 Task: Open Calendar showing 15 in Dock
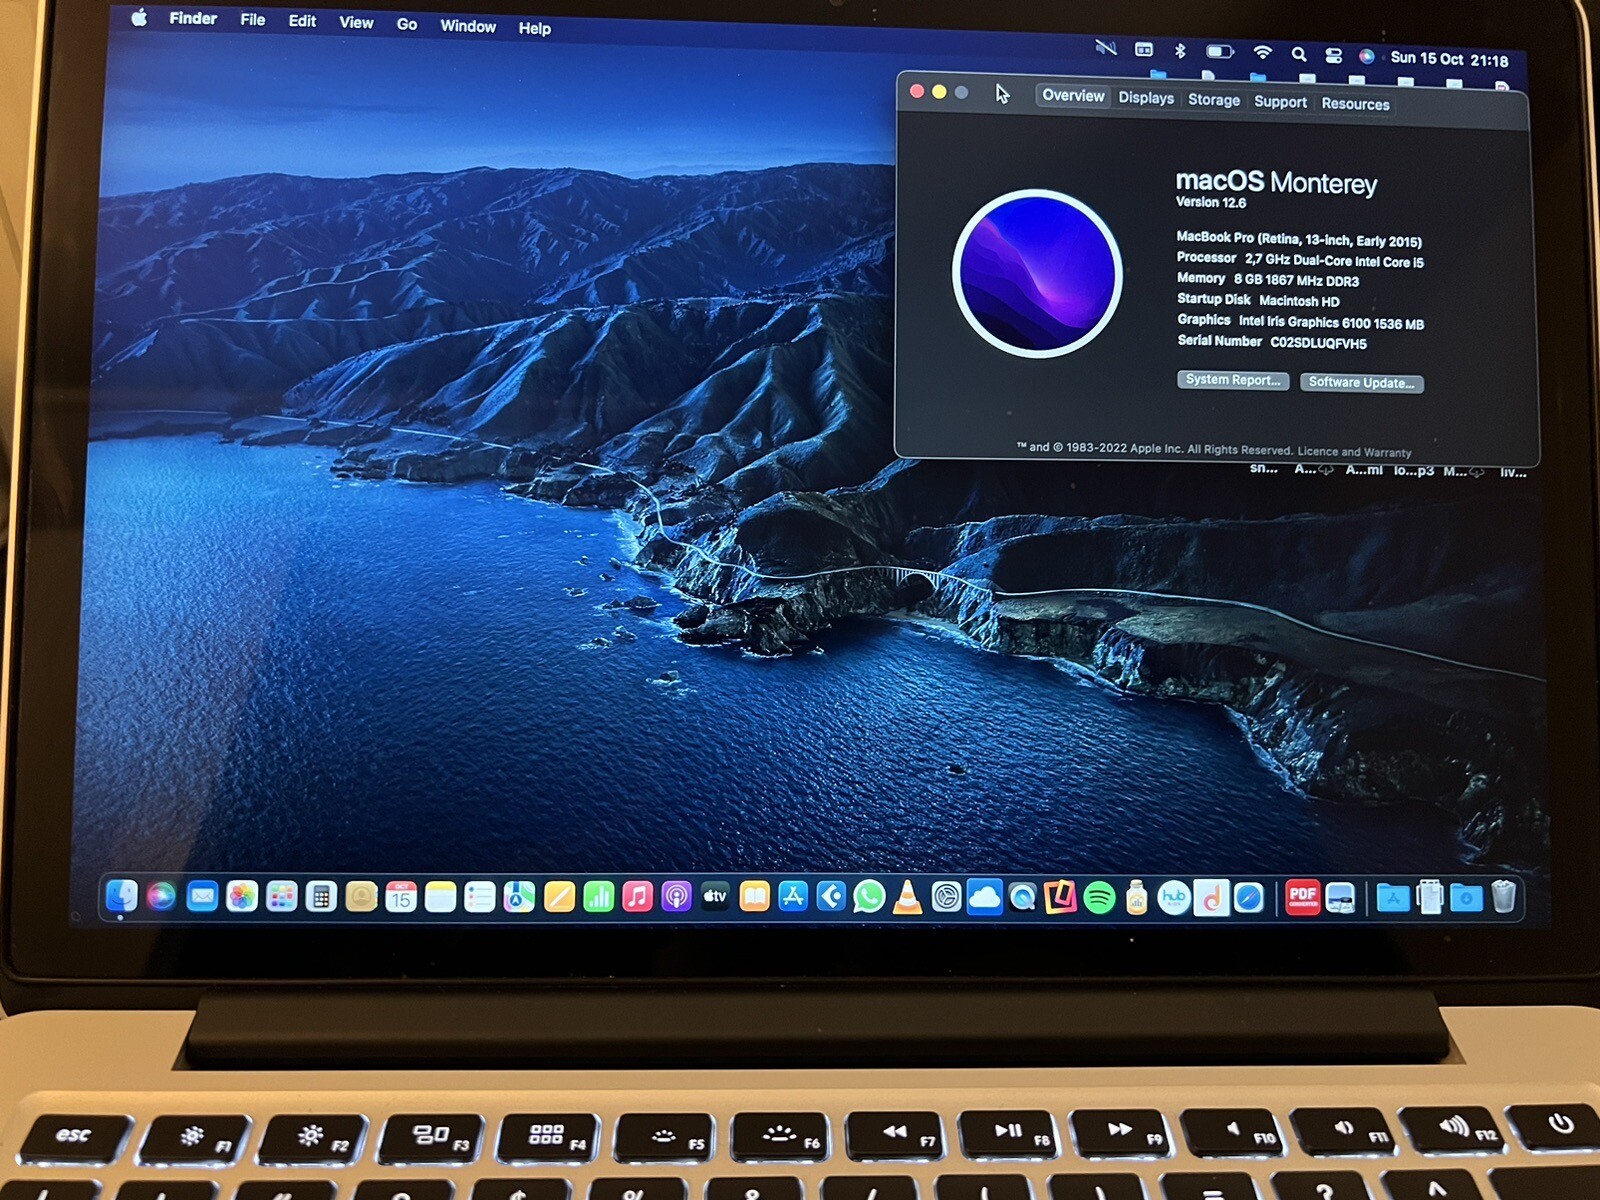click(401, 897)
